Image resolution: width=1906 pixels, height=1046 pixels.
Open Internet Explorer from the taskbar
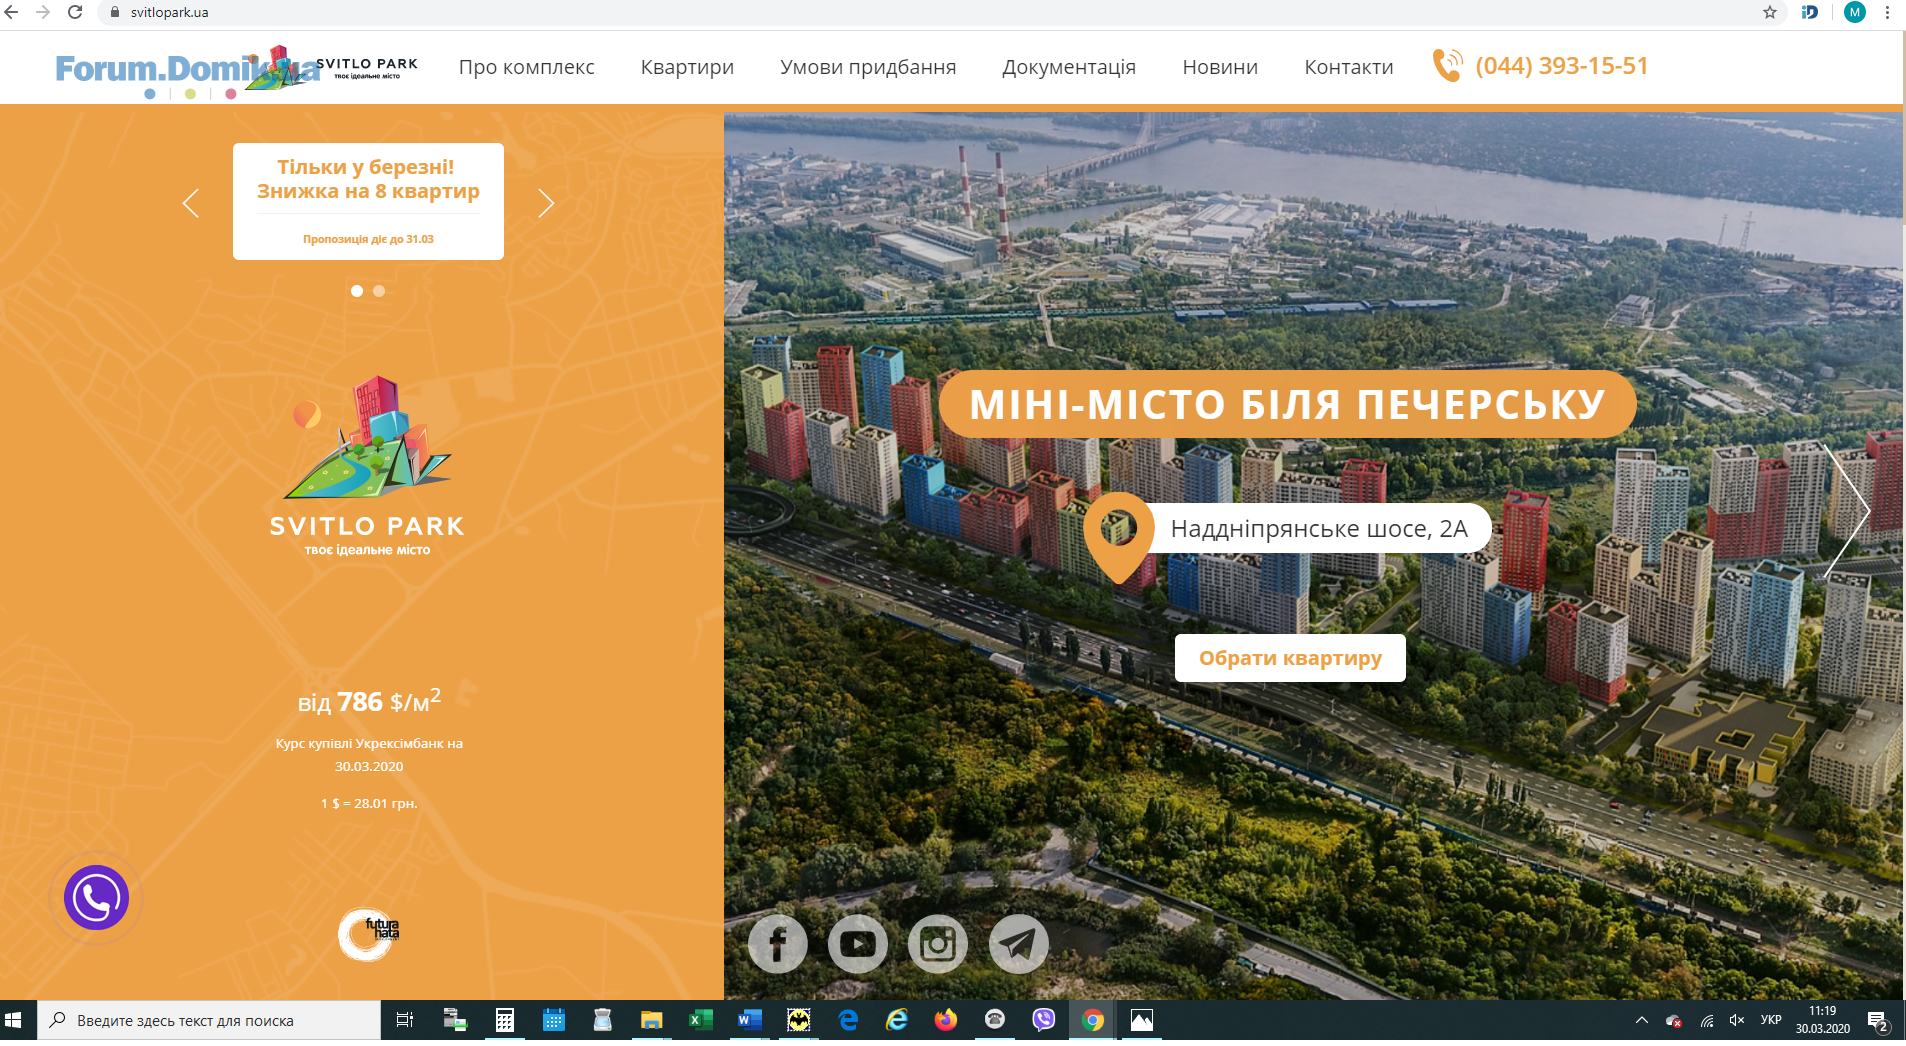click(x=897, y=1020)
